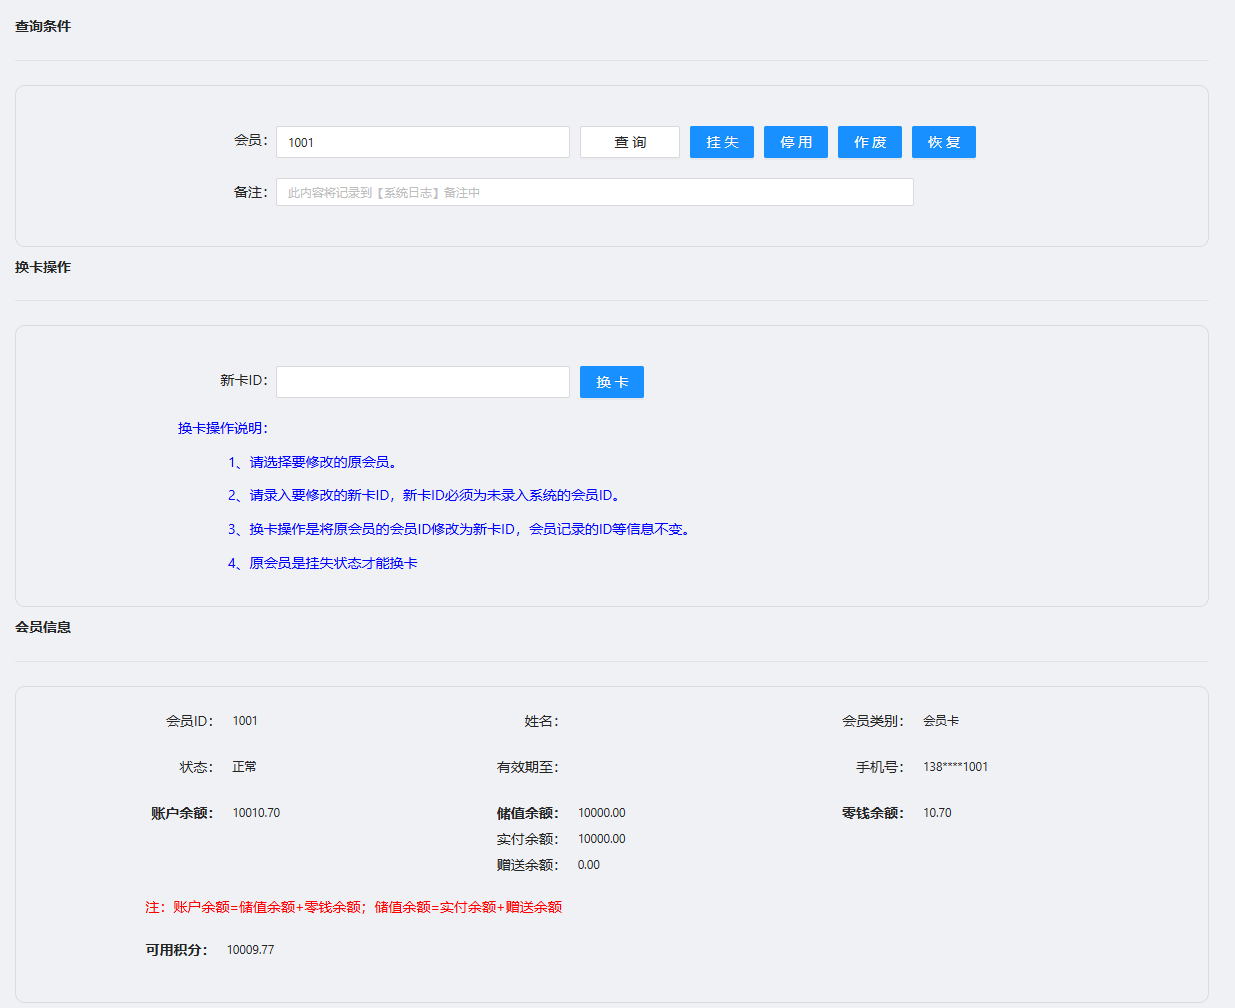The image size is (1235, 1008).
Task: Select the 新卡ID input box
Action: pyautogui.click(x=422, y=382)
